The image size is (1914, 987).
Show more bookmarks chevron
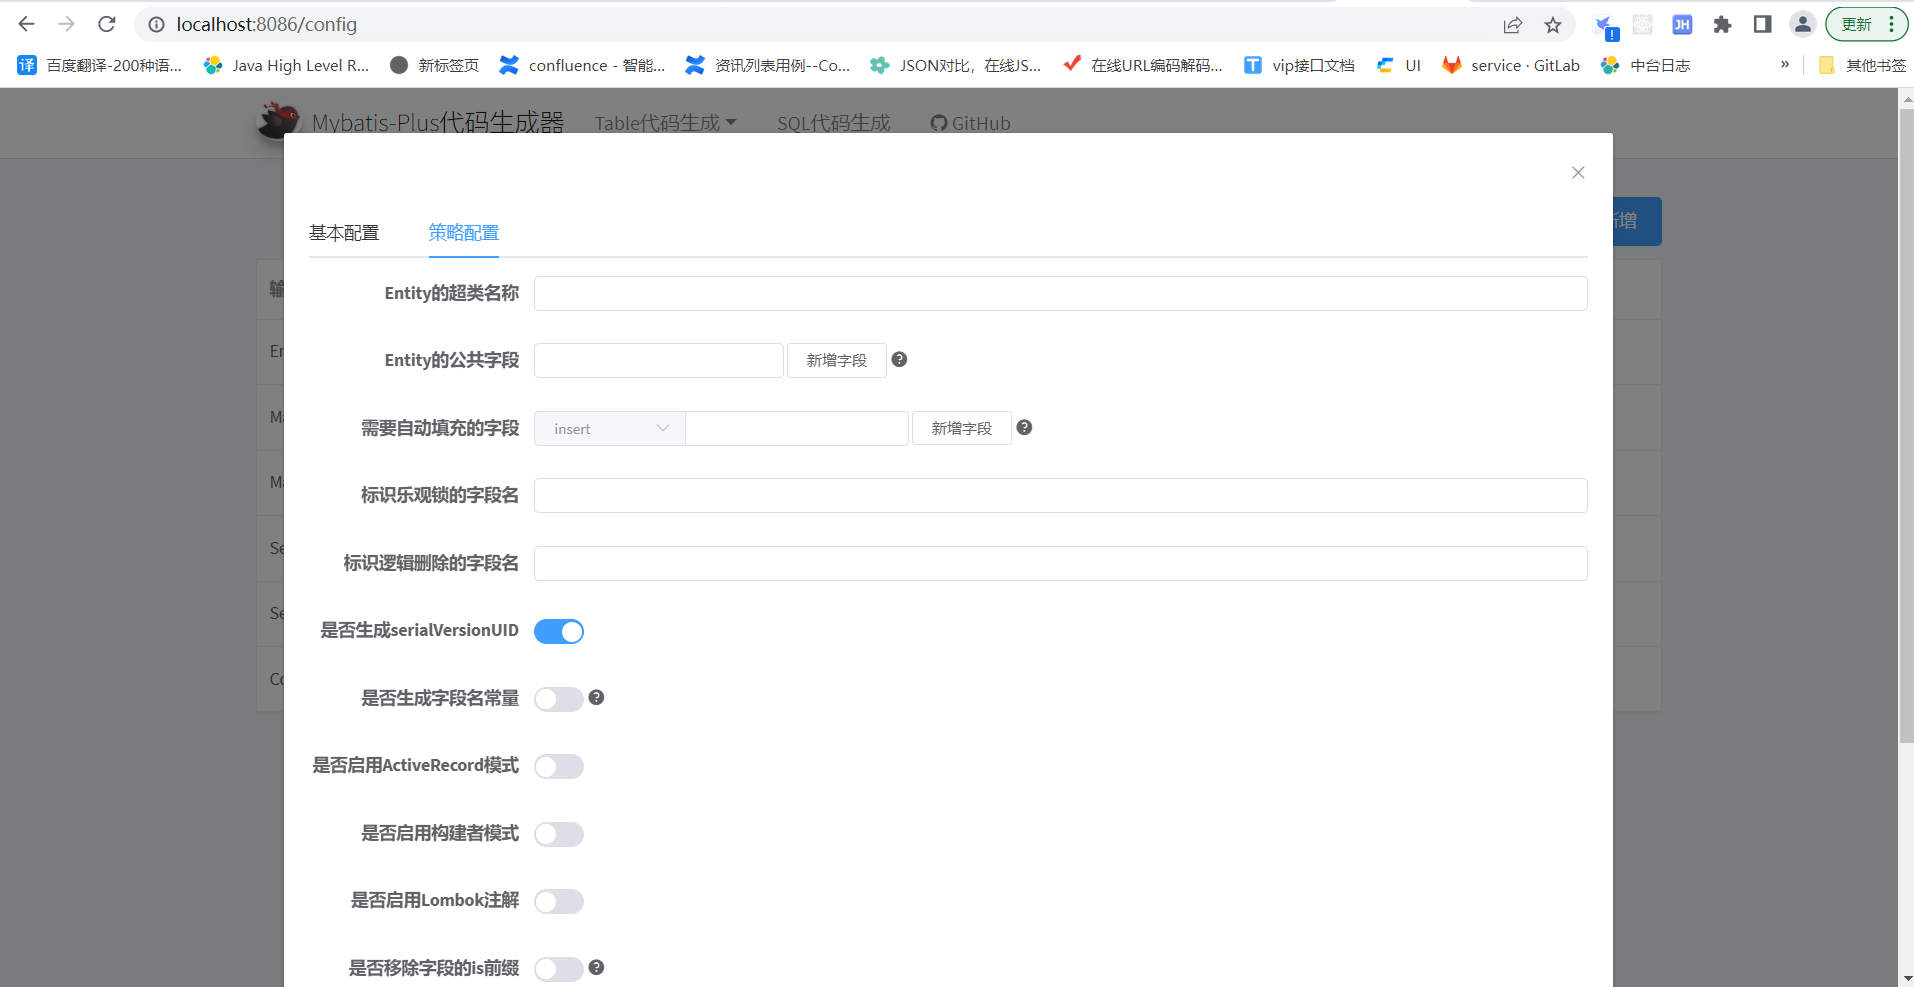tap(1785, 64)
